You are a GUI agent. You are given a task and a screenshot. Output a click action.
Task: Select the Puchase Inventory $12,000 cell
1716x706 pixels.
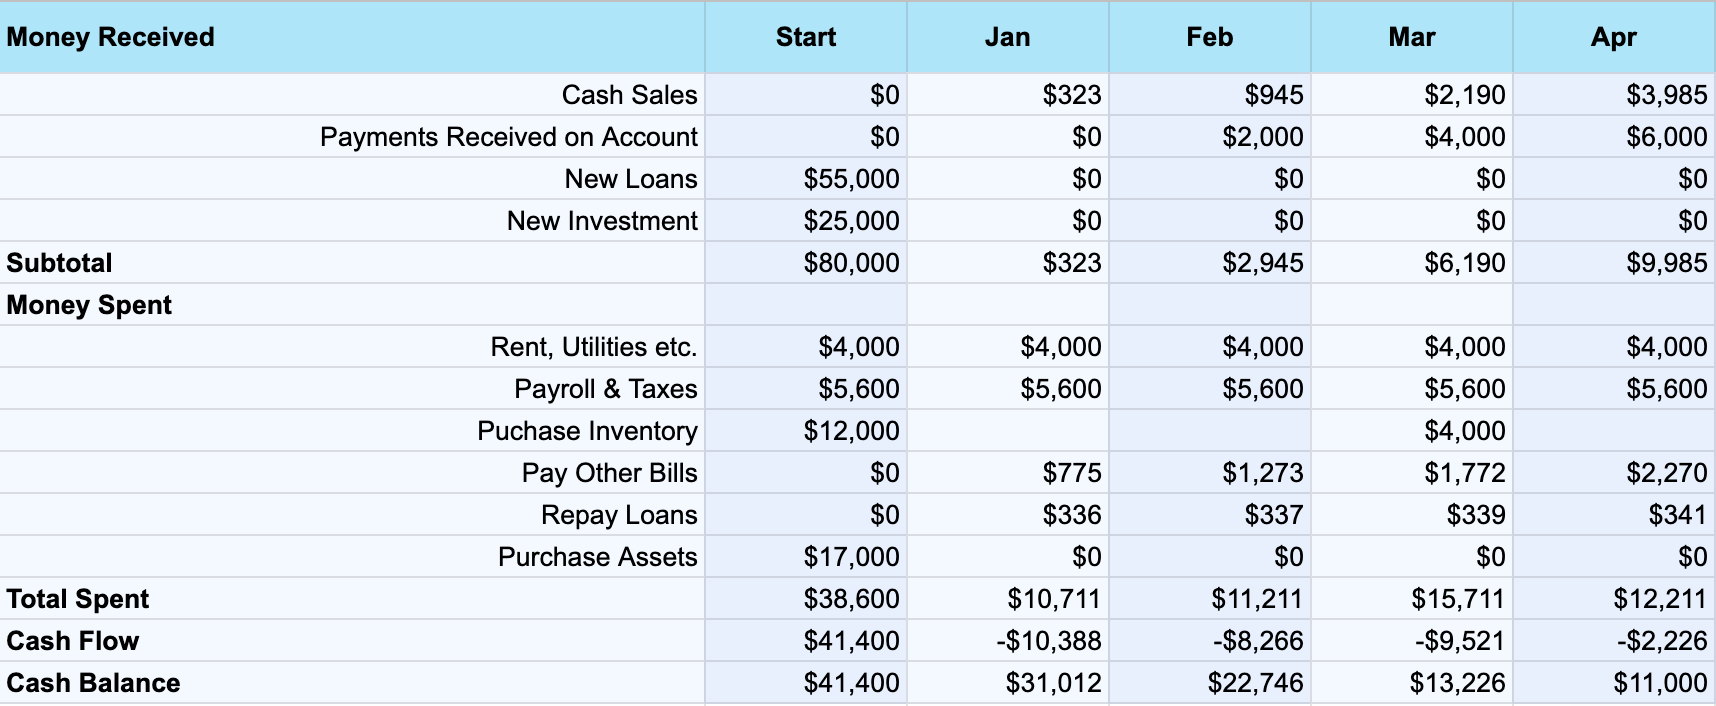tap(851, 431)
